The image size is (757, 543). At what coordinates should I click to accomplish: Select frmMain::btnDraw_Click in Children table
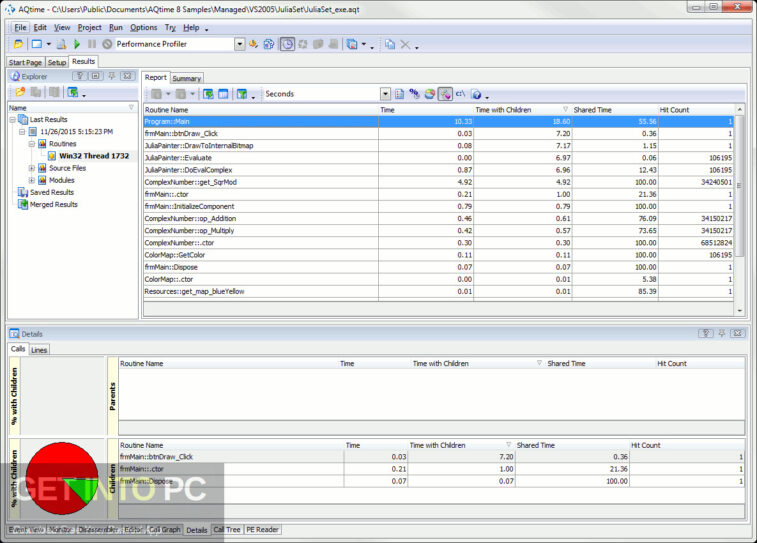(432, 457)
